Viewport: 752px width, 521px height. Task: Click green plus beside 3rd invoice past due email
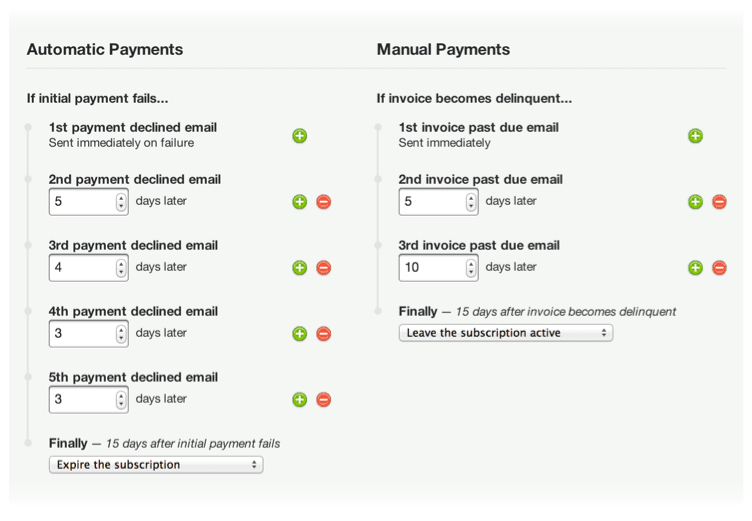click(x=695, y=268)
